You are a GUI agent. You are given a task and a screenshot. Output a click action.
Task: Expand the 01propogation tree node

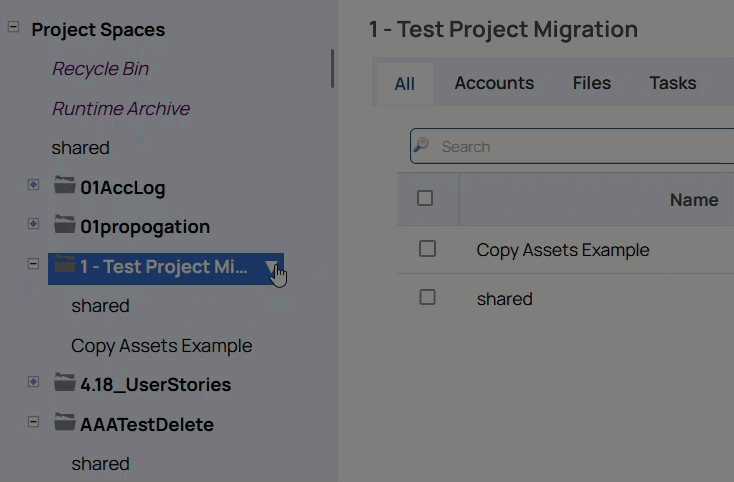click(x=33, y=224)
